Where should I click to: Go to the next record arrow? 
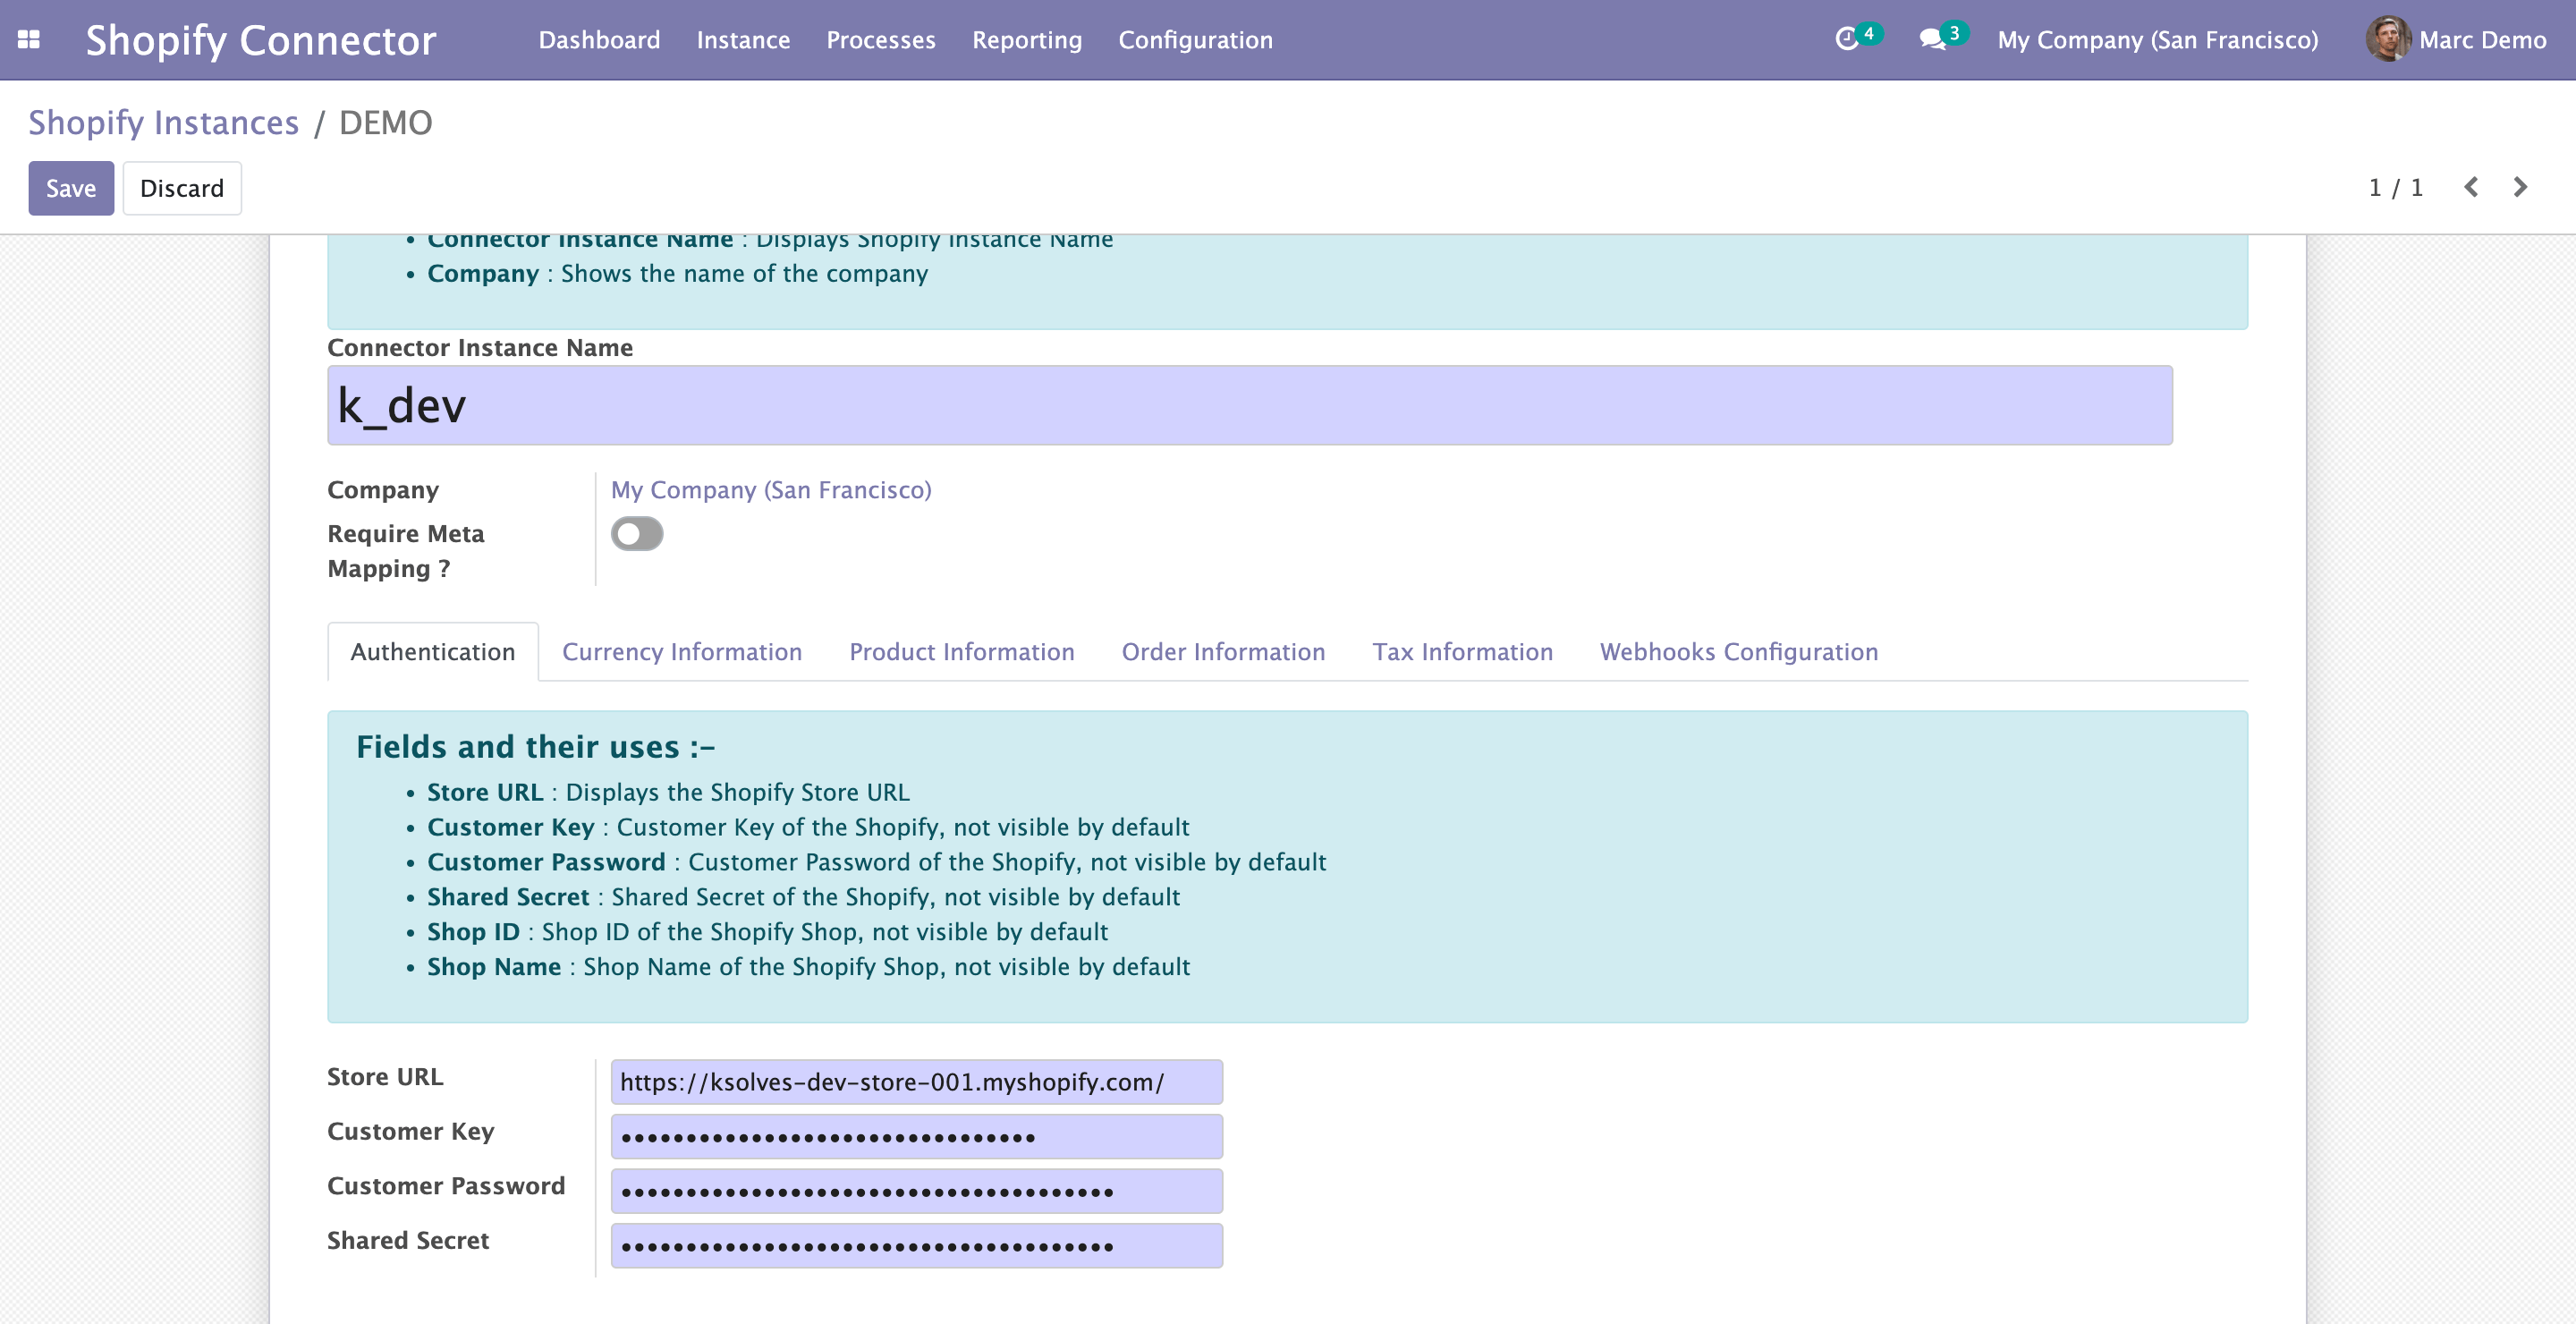click(x=2520, y=187)
